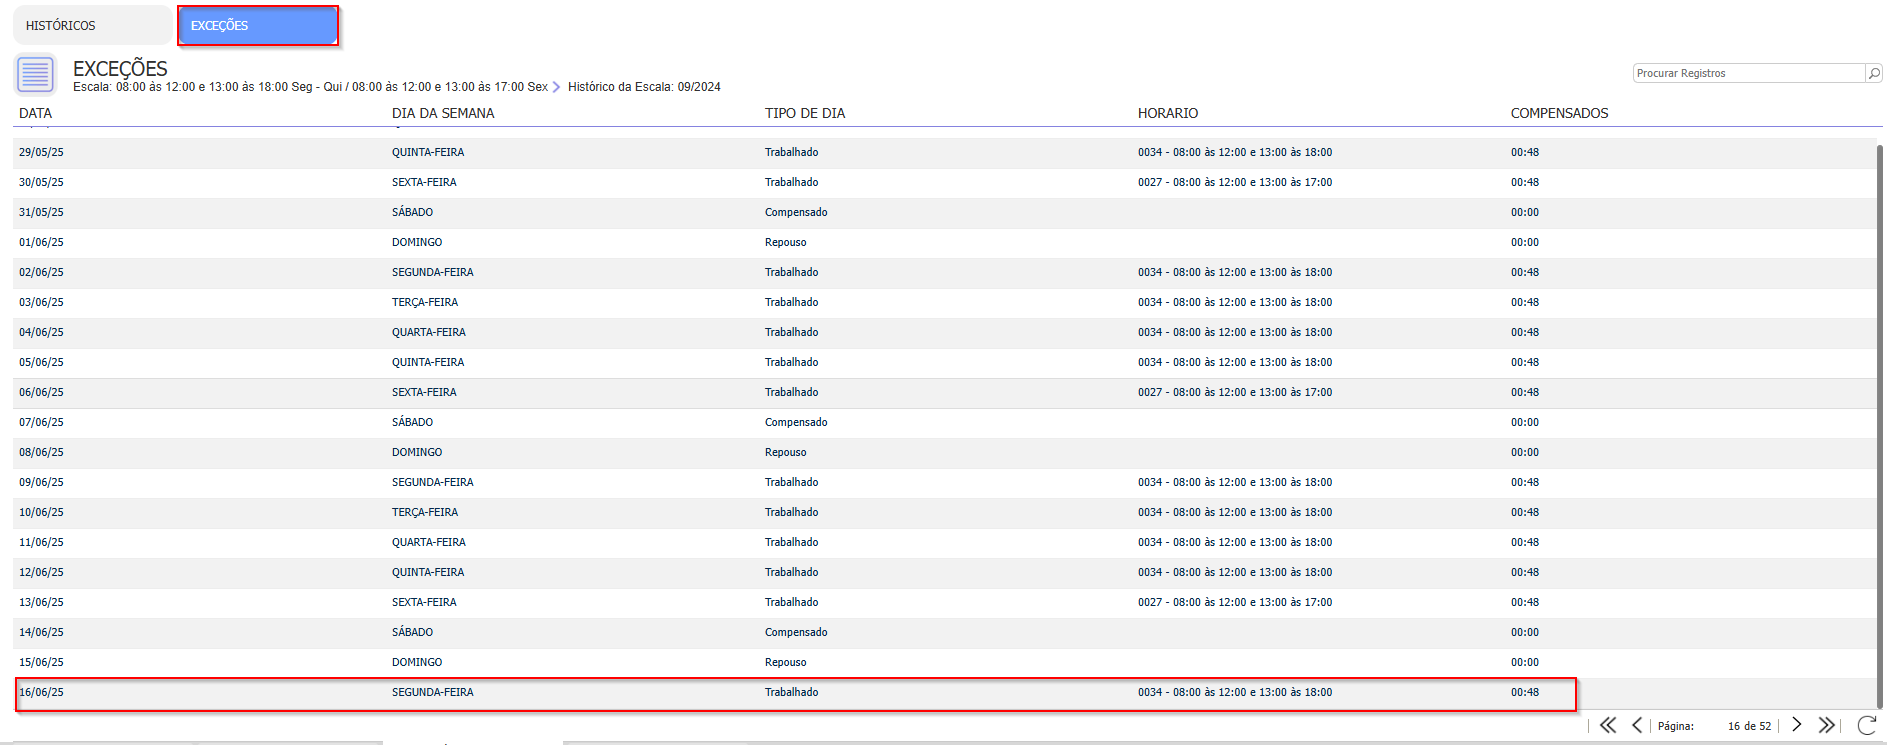Viewport: 1887px width, 745px height.
Task: Sort by the HORARIO column header
Action: coord(1168,113)
